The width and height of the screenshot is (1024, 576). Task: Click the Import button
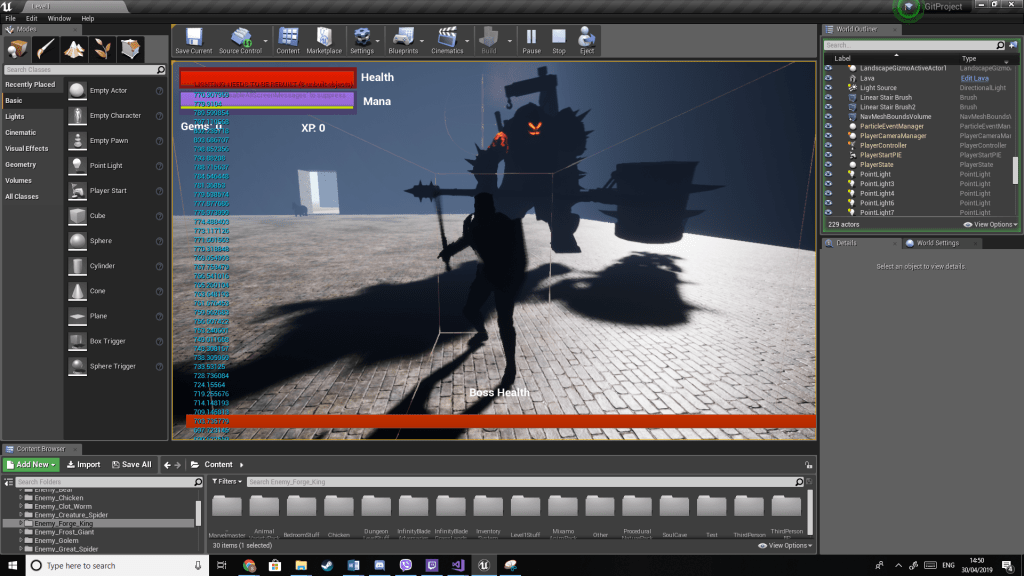(83, 464)
